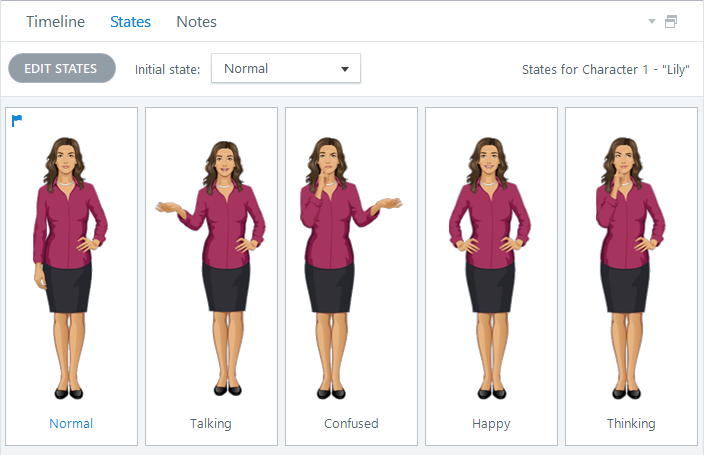Click the Initial state dropdown arrow
Image resolution: width=704 pixels, height=455 pixels.
click(345, 69)
